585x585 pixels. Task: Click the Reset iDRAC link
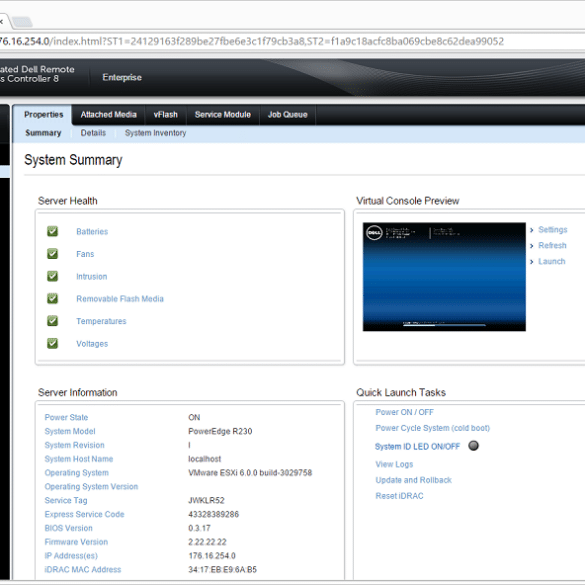(399, 496)
